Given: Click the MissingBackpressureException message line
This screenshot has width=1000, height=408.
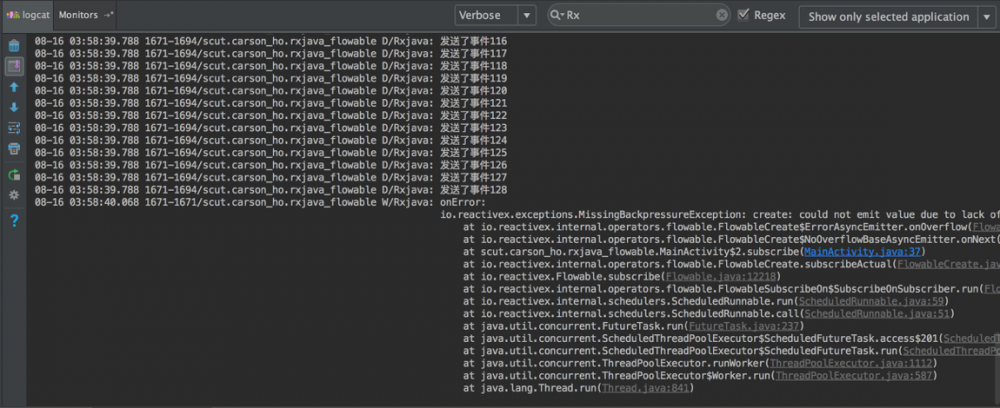Looking at the screenshot, I should [720, 215].
